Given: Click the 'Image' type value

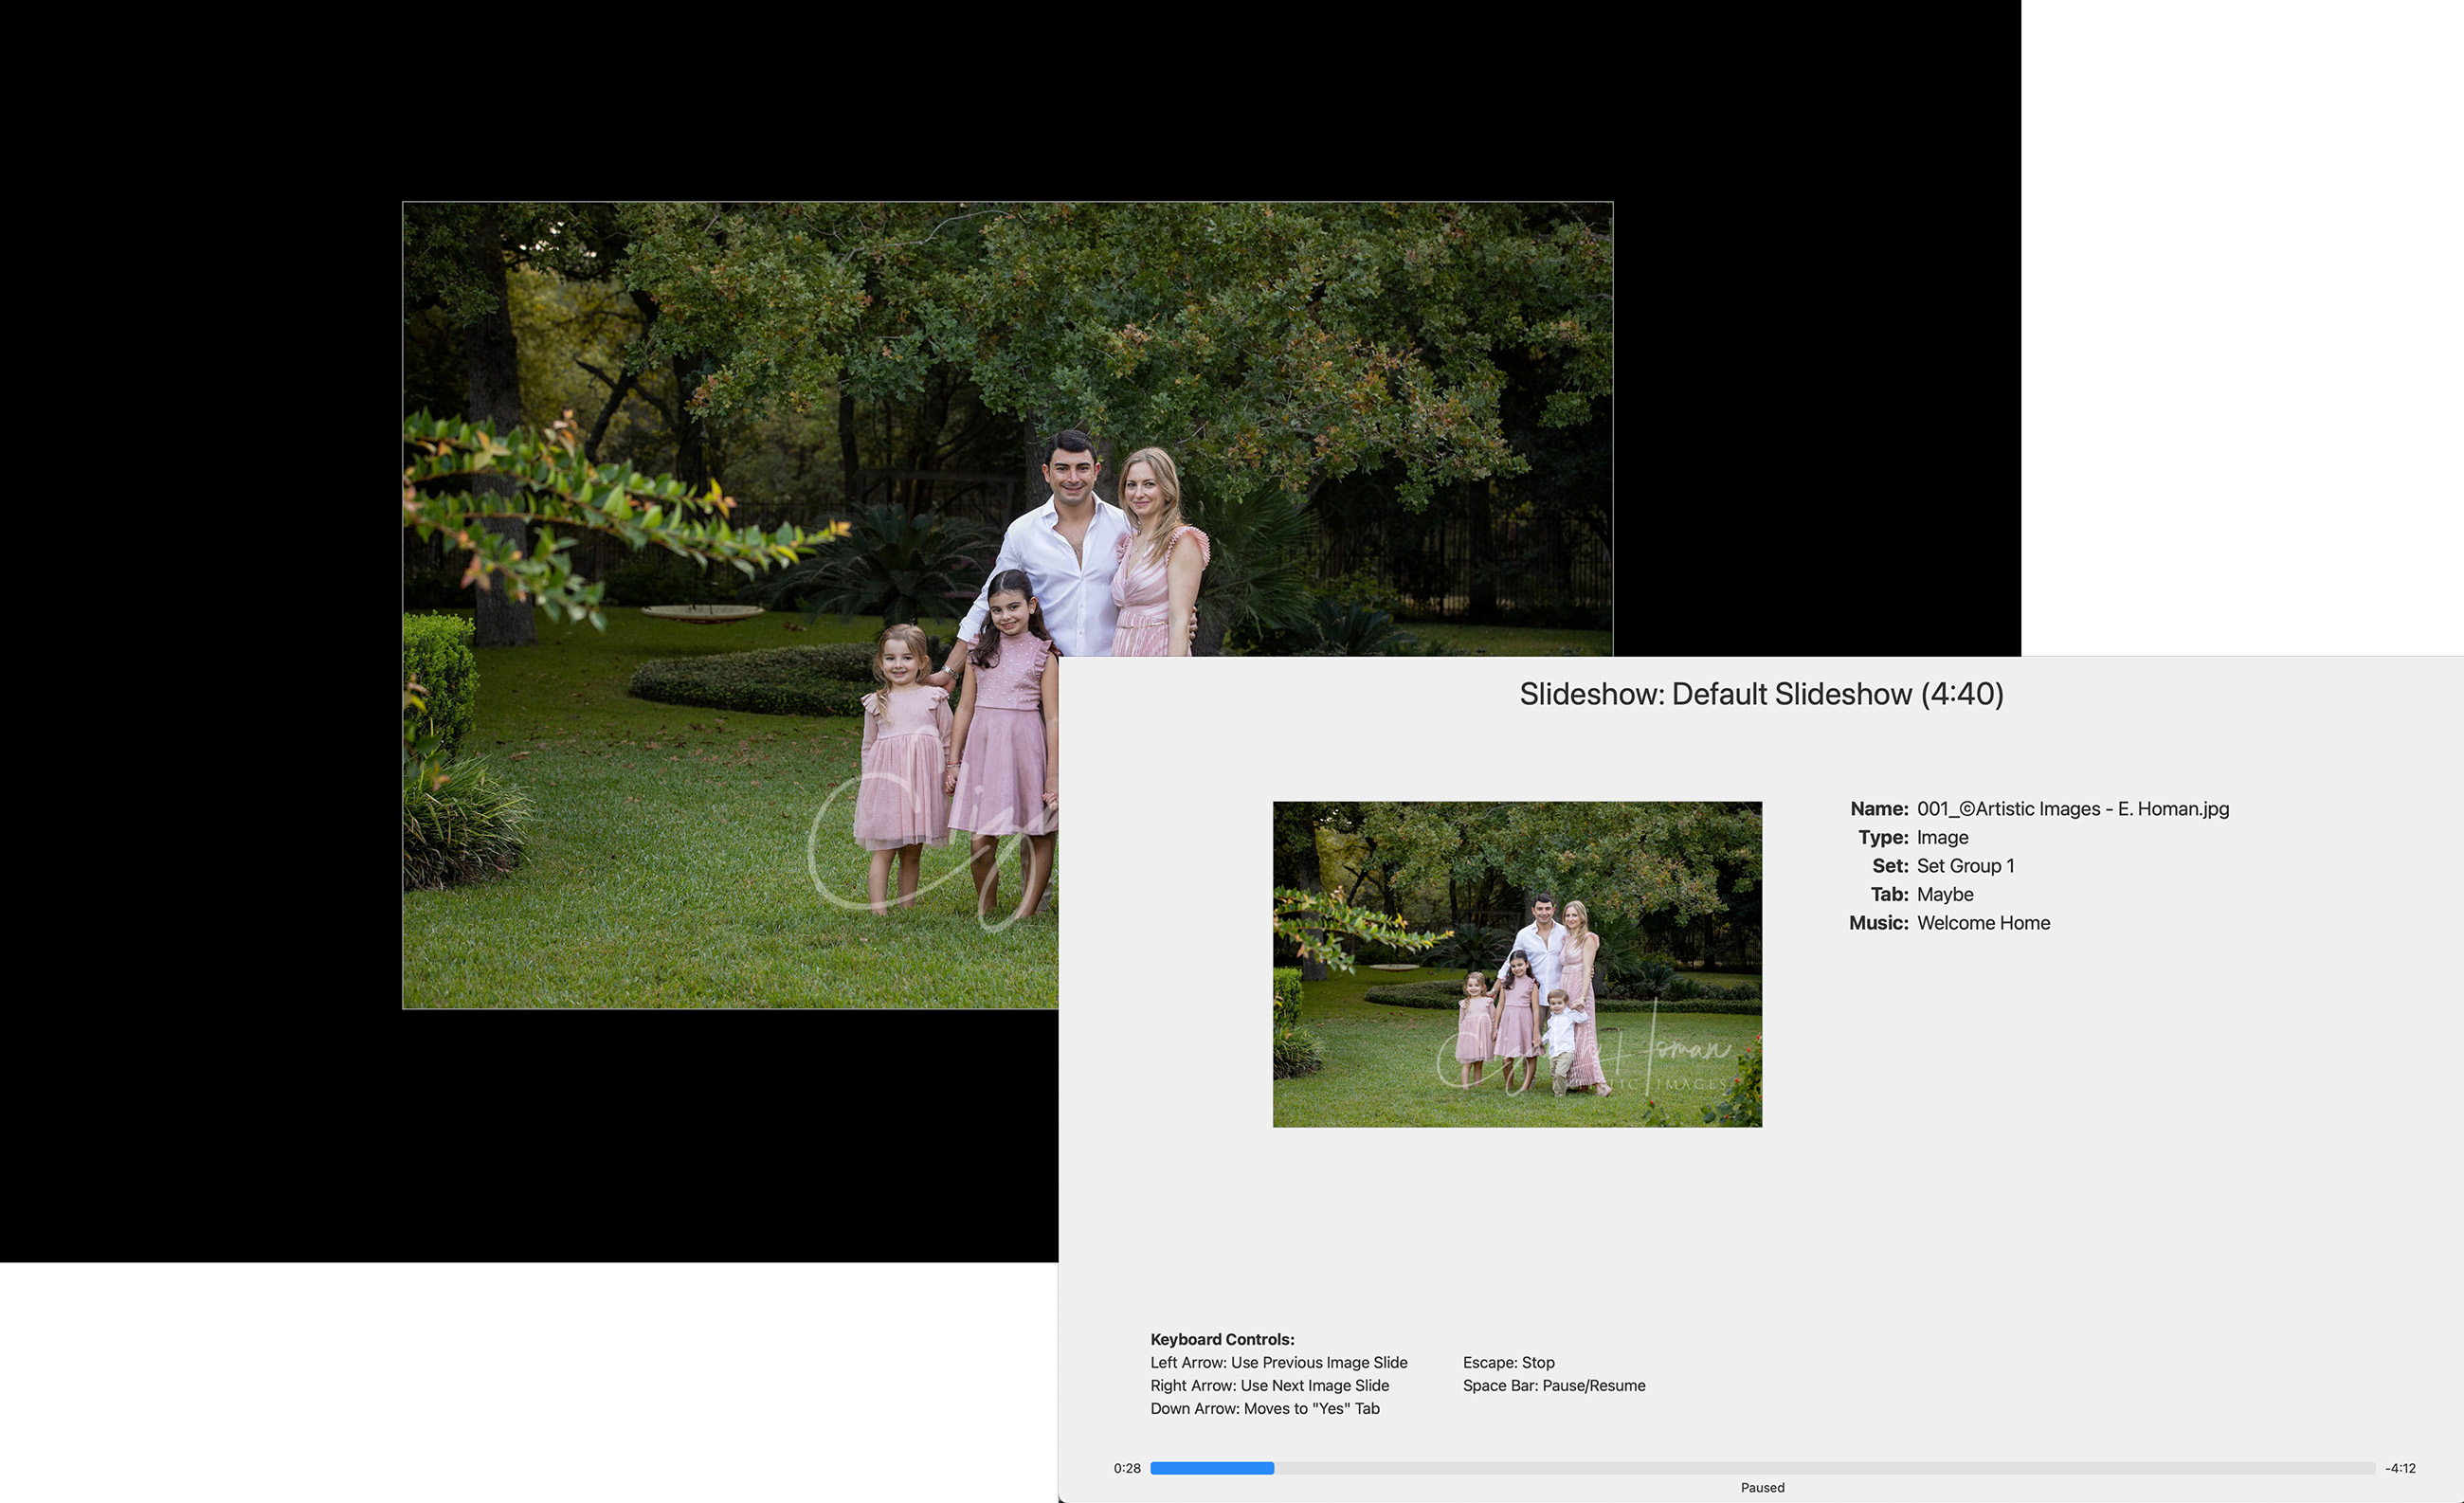Looking at the screenshot, I should coord(1942,837).
